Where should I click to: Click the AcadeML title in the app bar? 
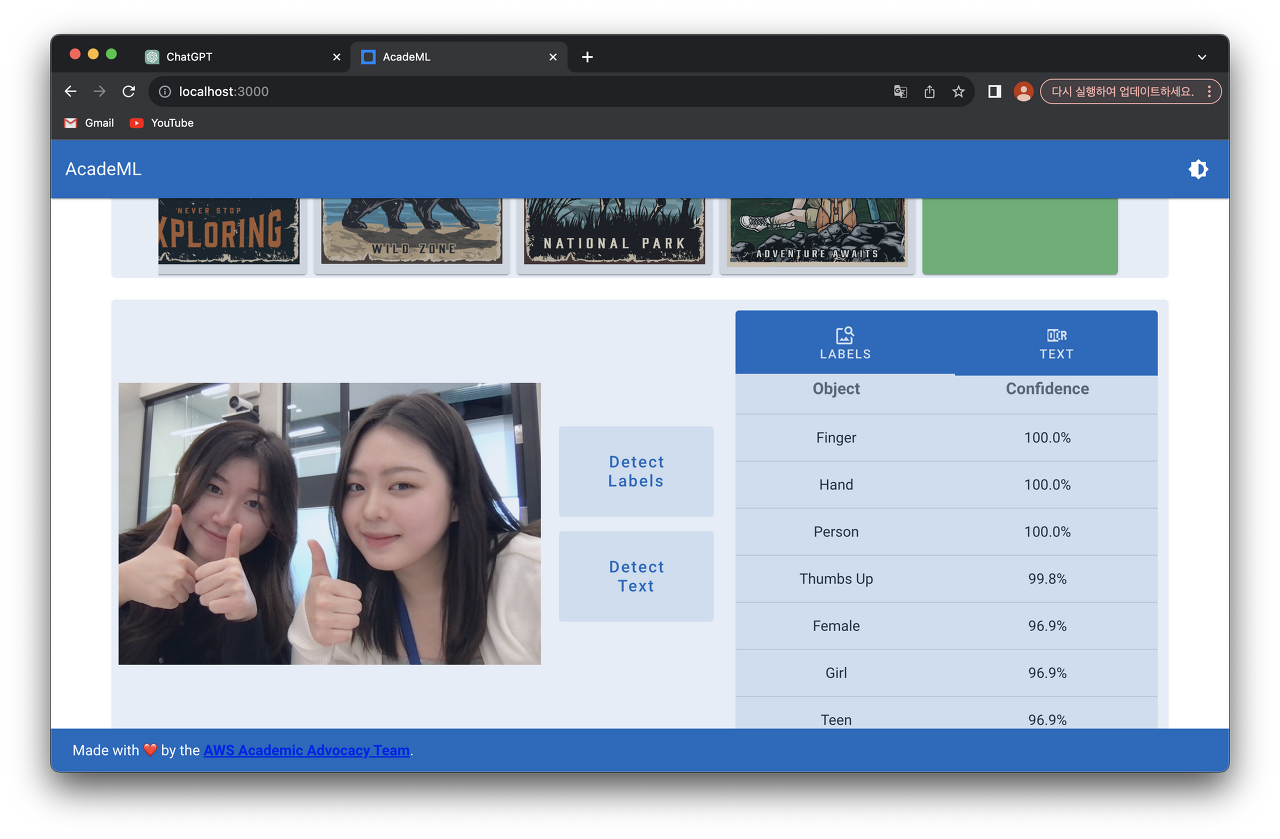[103, 169]
